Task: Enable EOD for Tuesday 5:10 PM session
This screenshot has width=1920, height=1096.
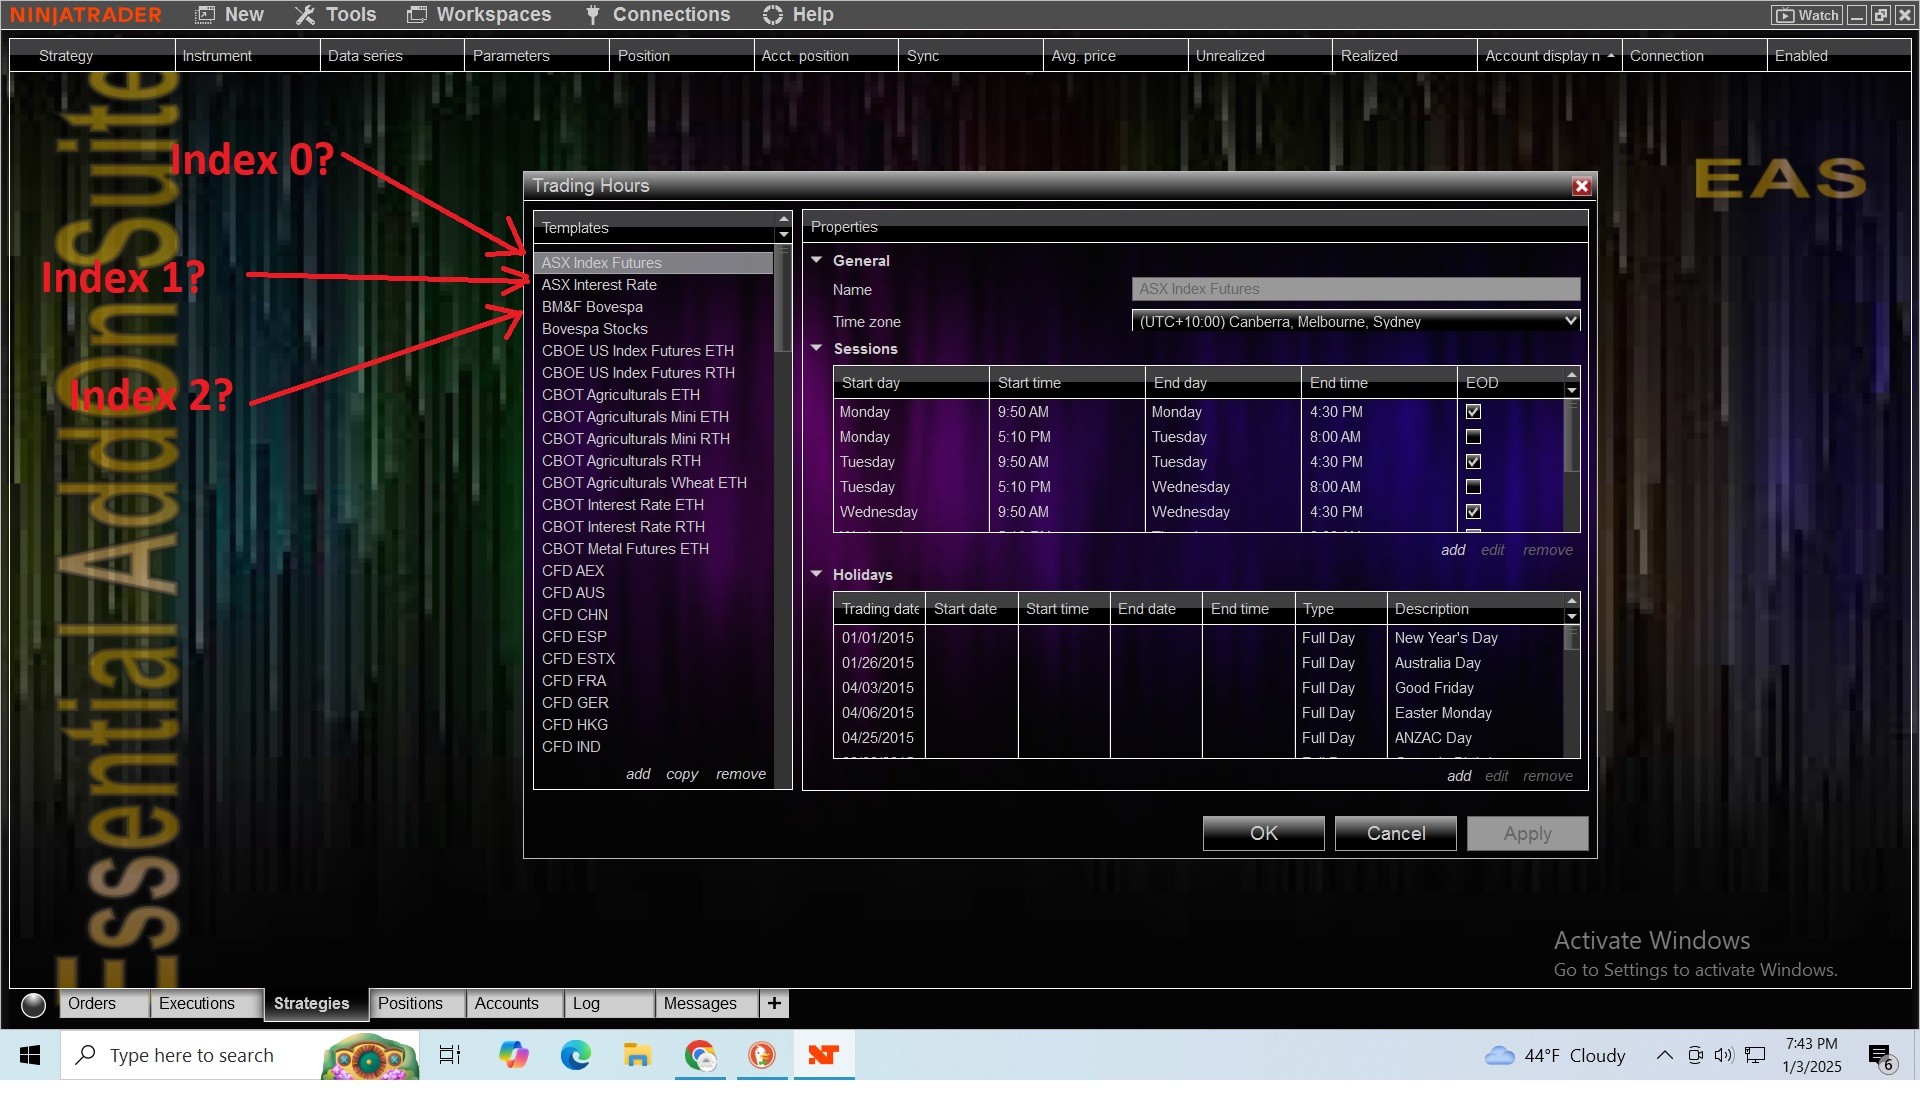Action: coord(1473,487)
